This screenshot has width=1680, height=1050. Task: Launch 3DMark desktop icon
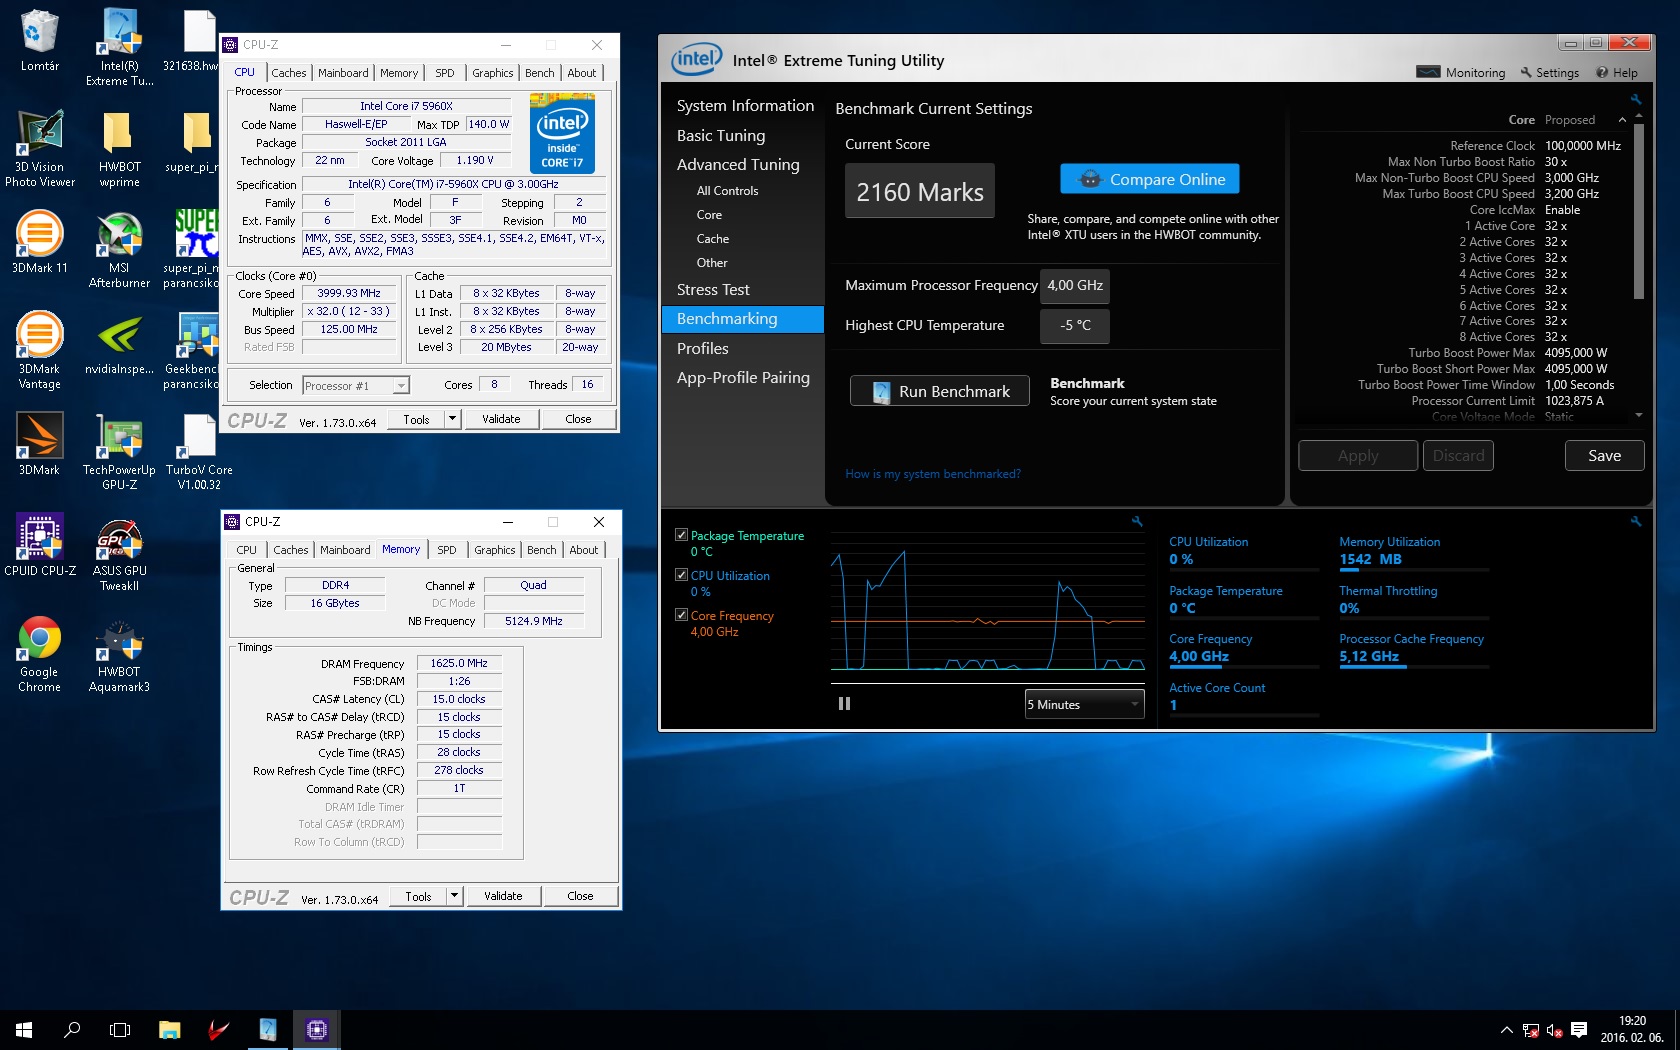coord(39,444)
